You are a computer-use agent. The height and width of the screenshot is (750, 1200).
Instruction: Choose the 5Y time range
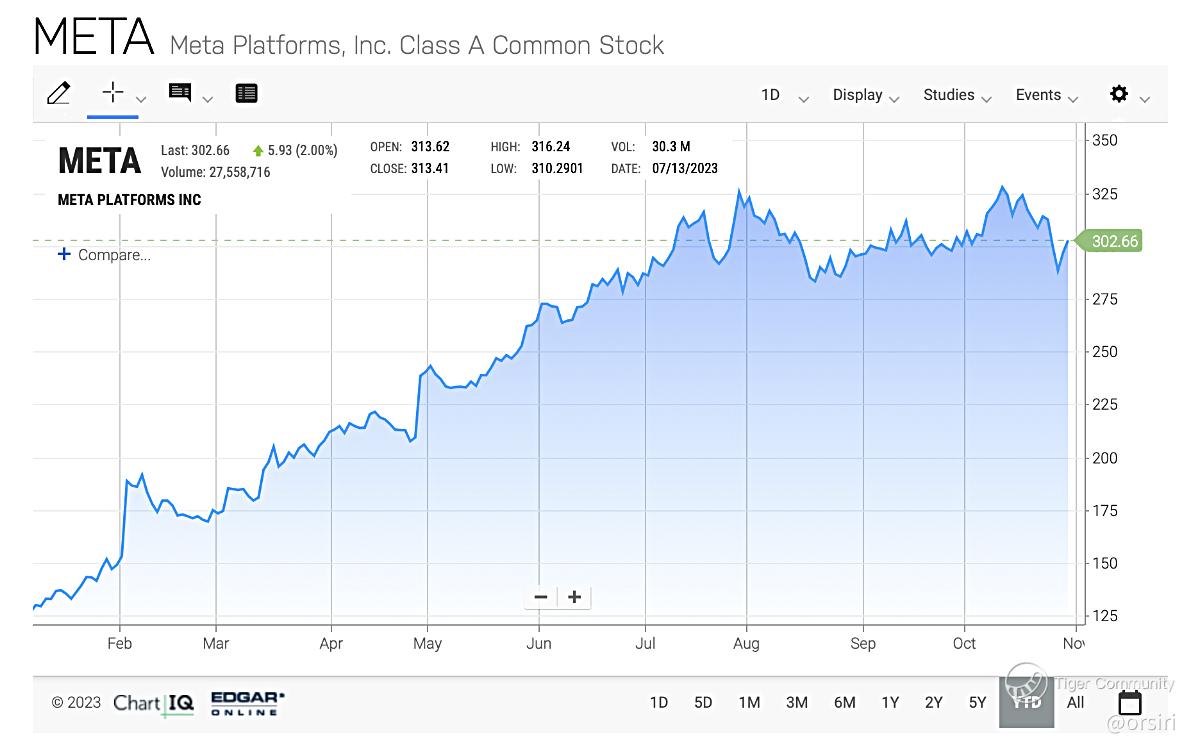click(x=978, y=702)
